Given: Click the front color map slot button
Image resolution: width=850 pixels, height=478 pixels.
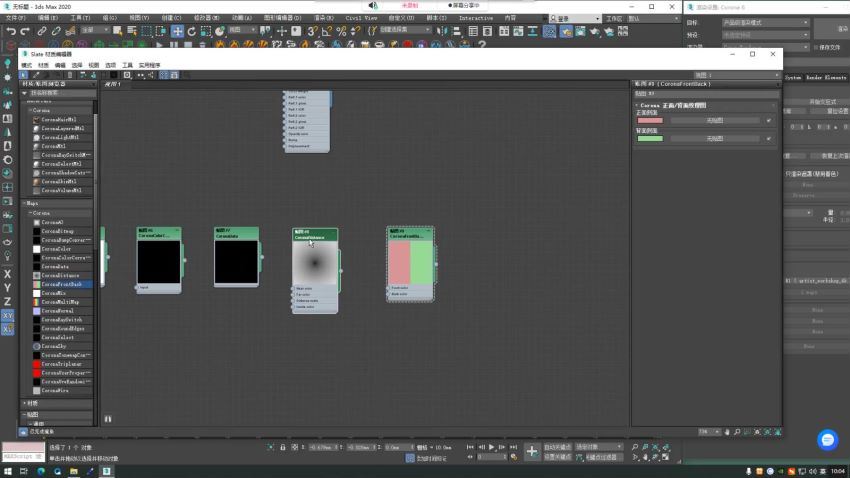Looking at the screenshot, I should (714, 120).
